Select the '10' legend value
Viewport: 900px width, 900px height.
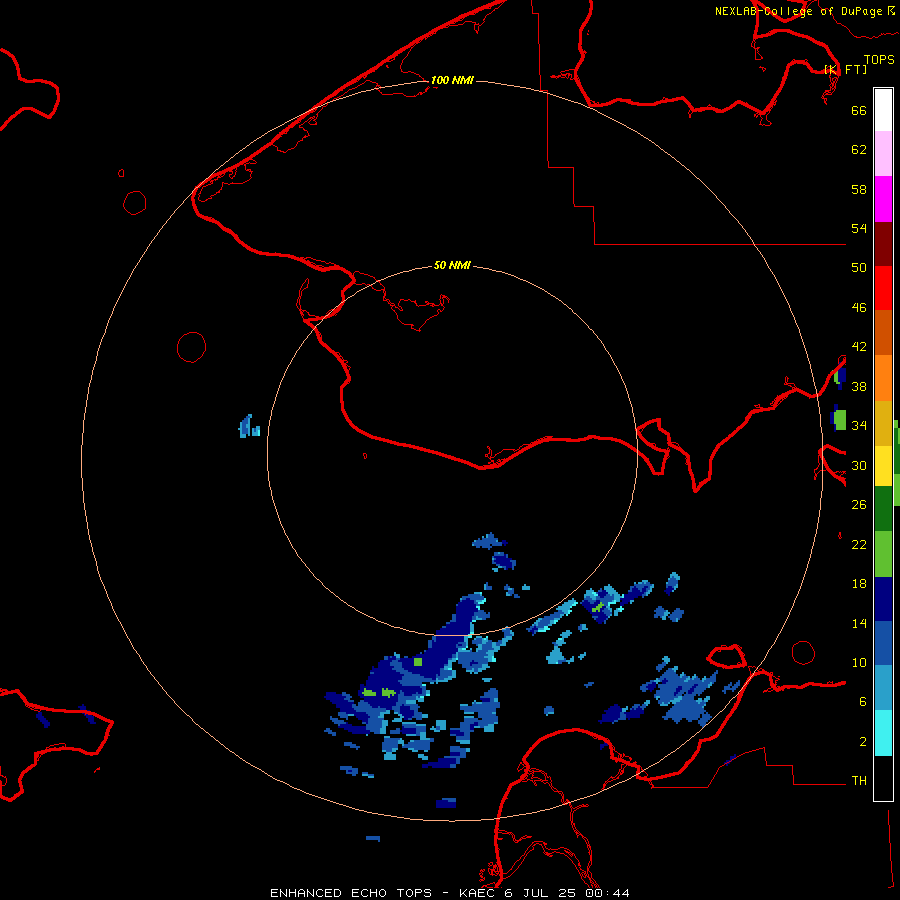(x=859, y=662)
